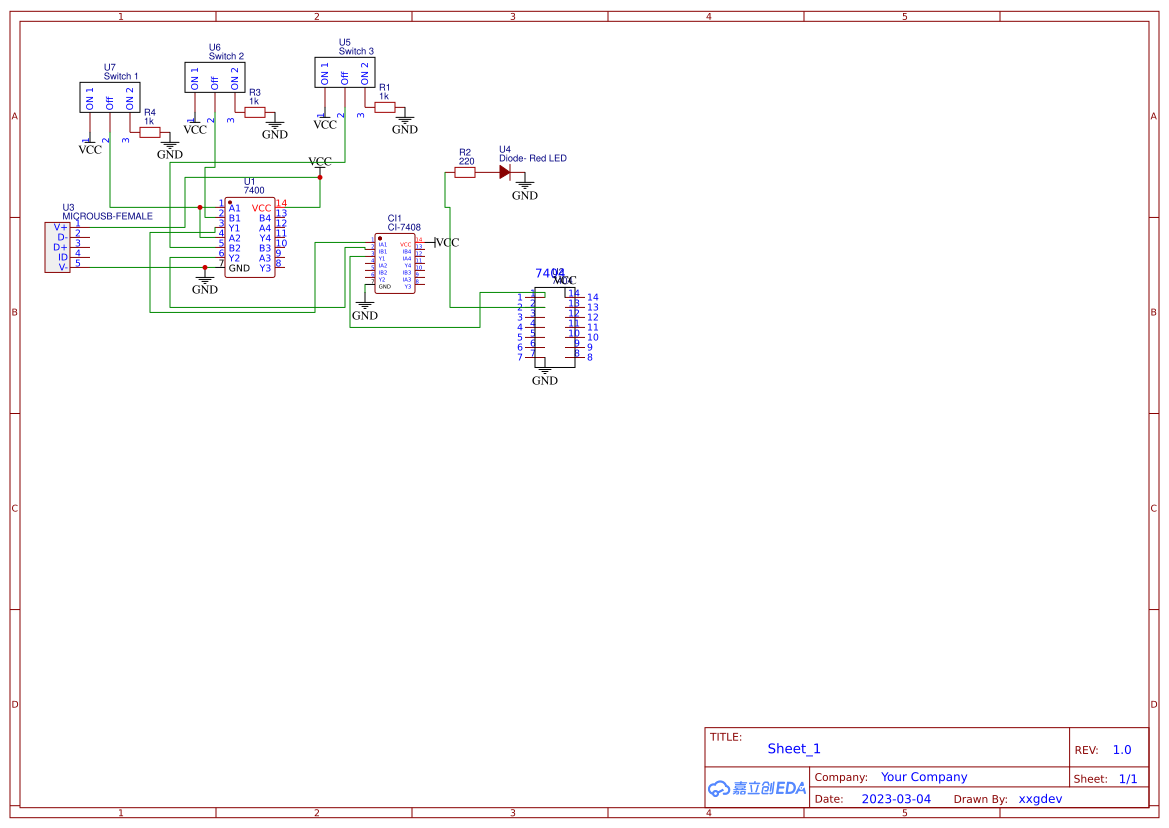Select resistor R1 1k

click(383, 105)
